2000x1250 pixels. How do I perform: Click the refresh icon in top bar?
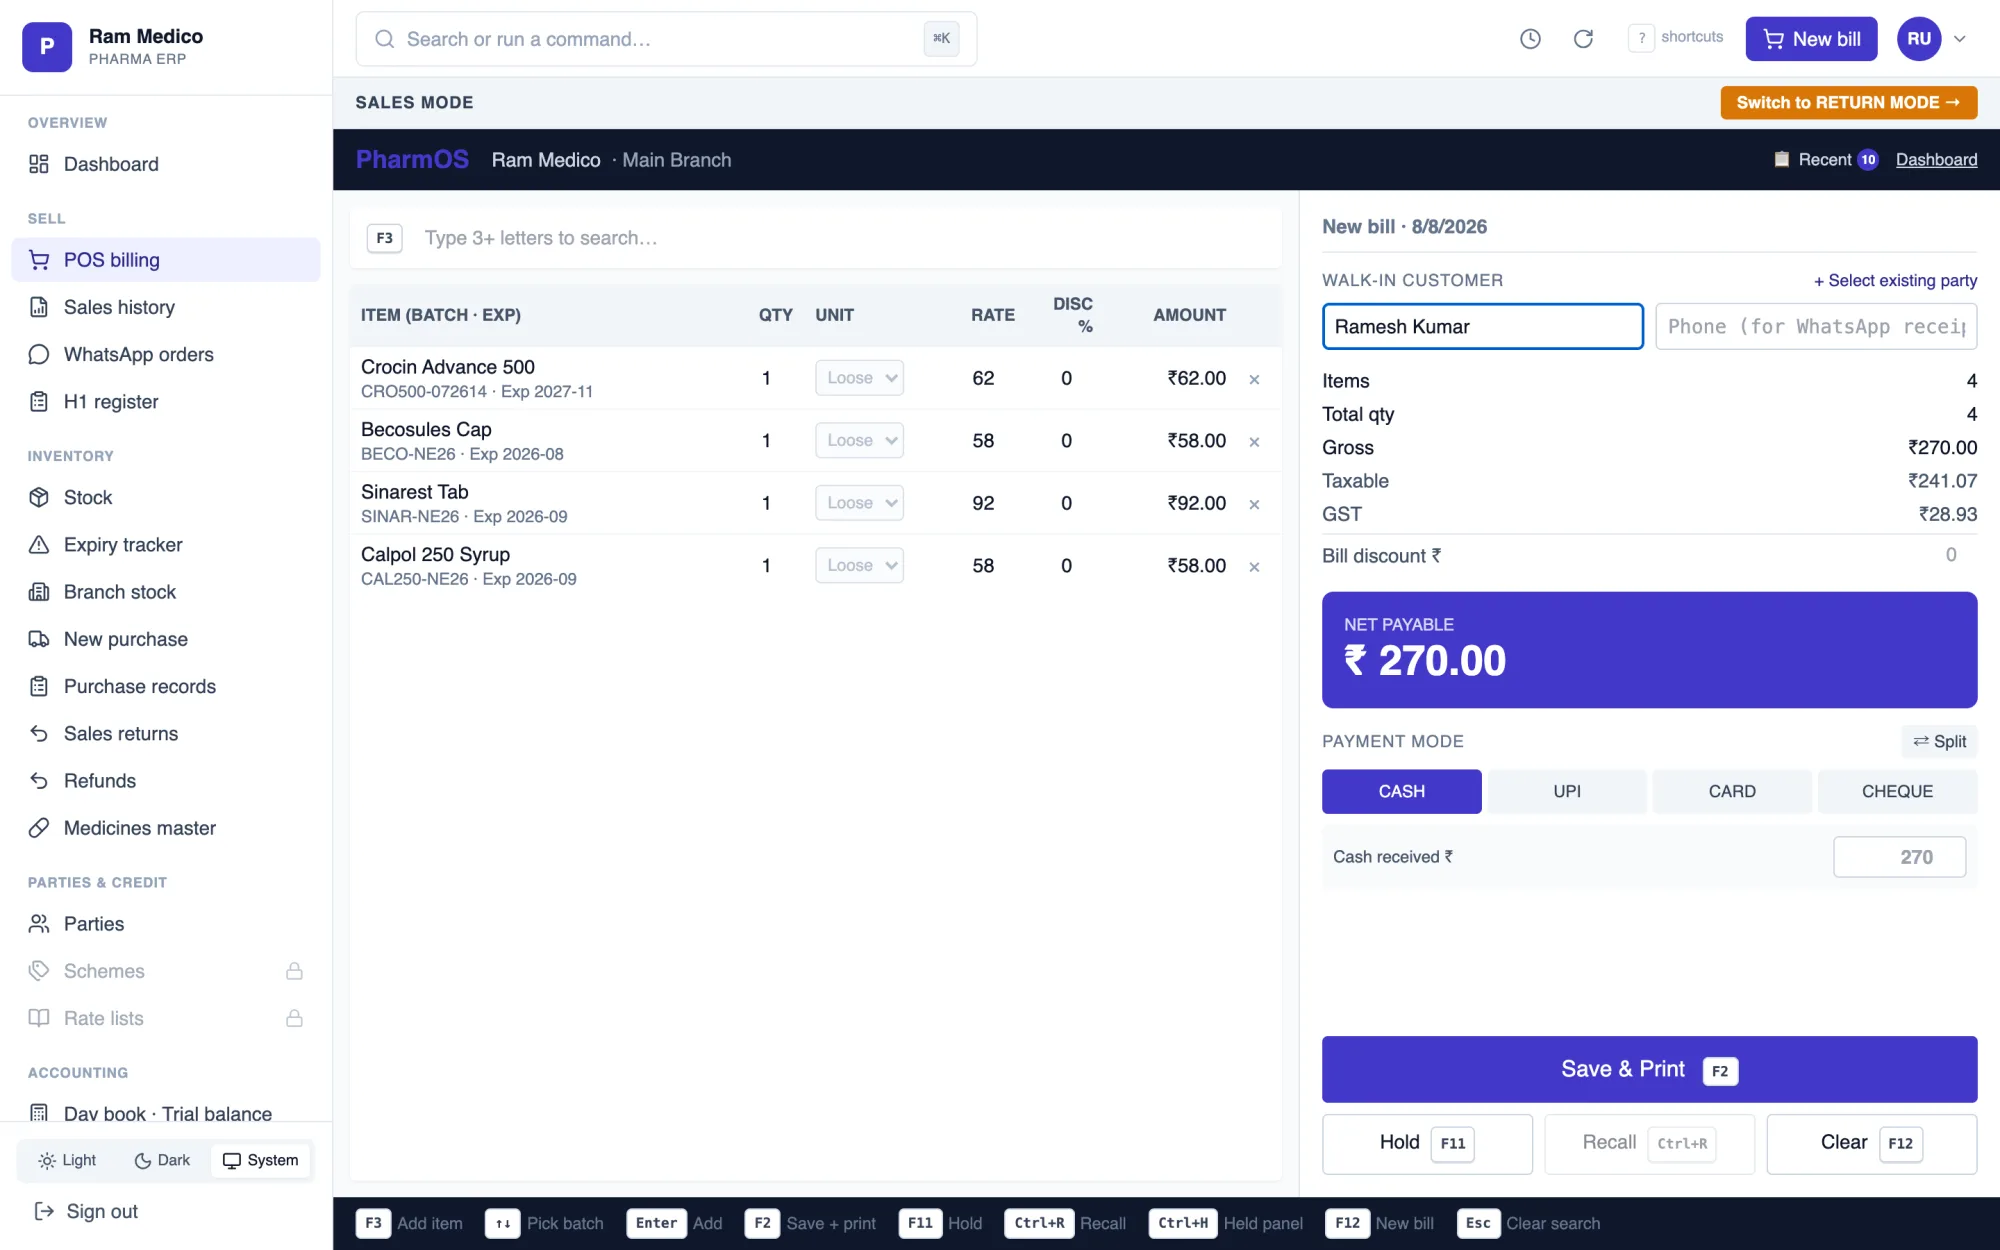pyautogui.click(x=1583, y=39)
